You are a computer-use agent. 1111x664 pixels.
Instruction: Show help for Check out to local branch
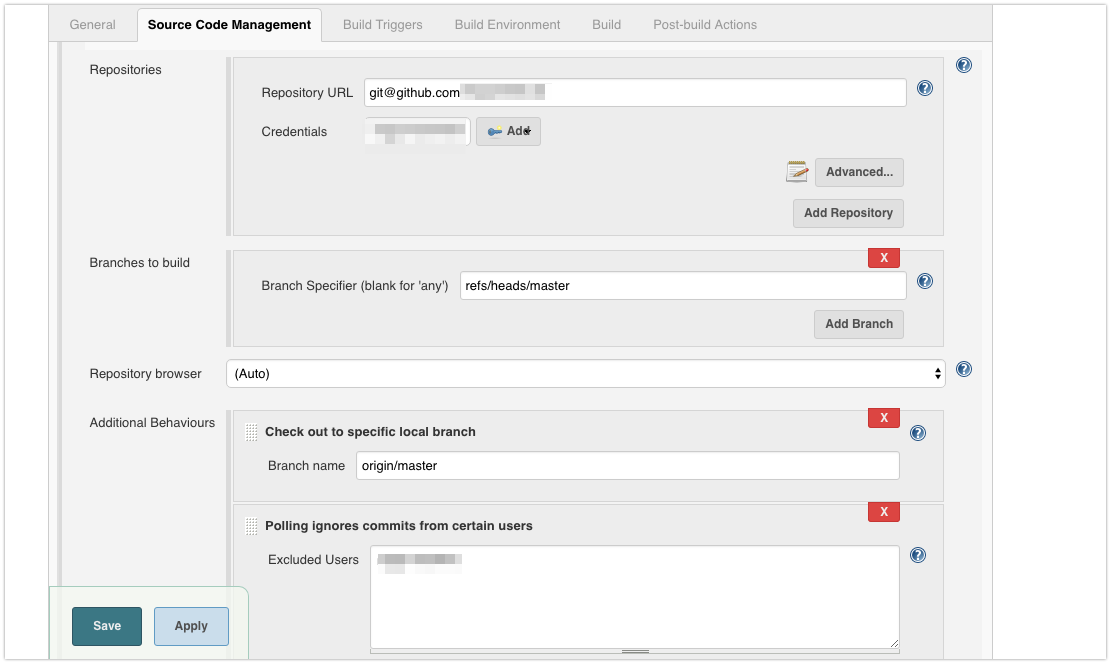click(x=918, y=433)
